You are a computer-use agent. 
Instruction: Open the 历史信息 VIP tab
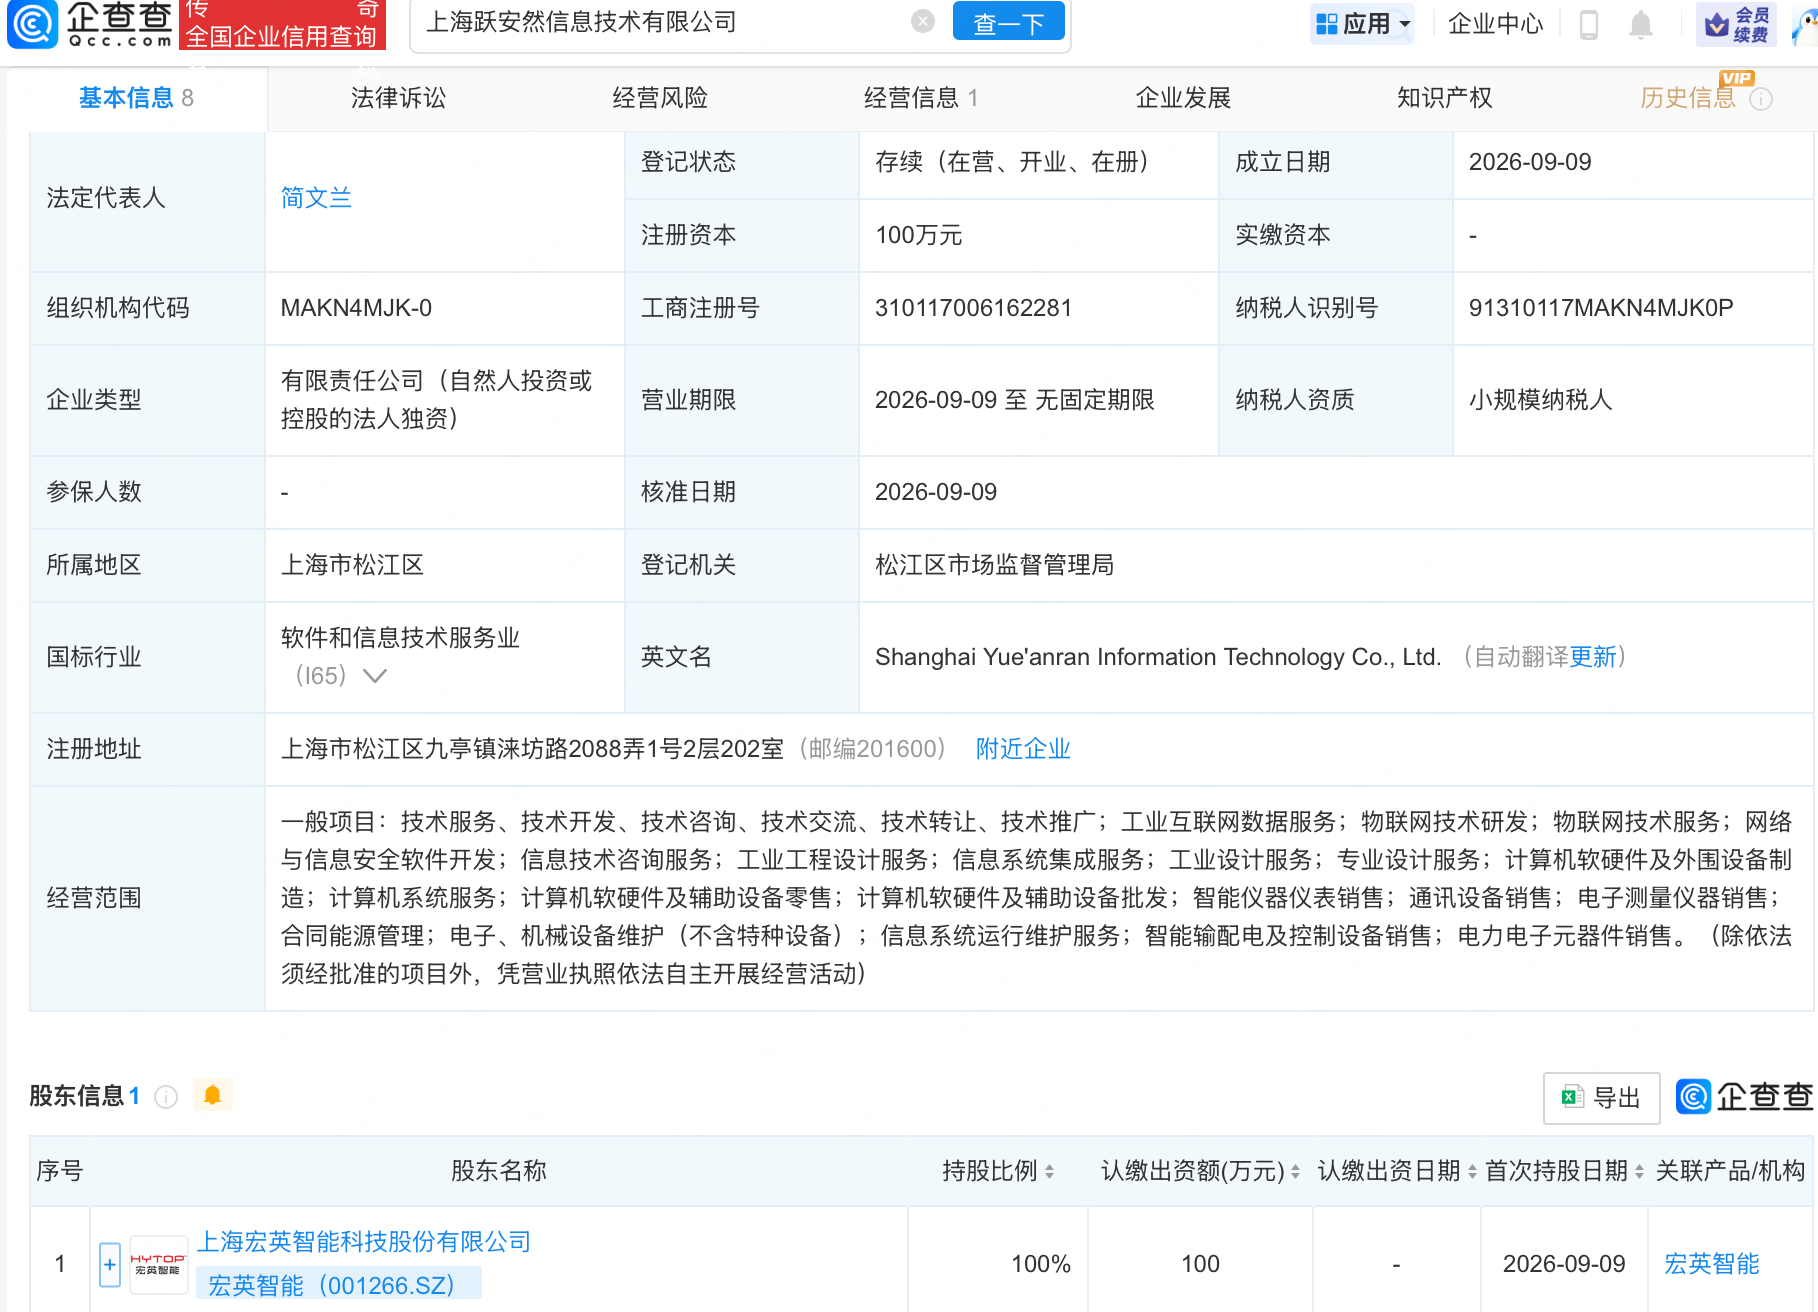1688,98
